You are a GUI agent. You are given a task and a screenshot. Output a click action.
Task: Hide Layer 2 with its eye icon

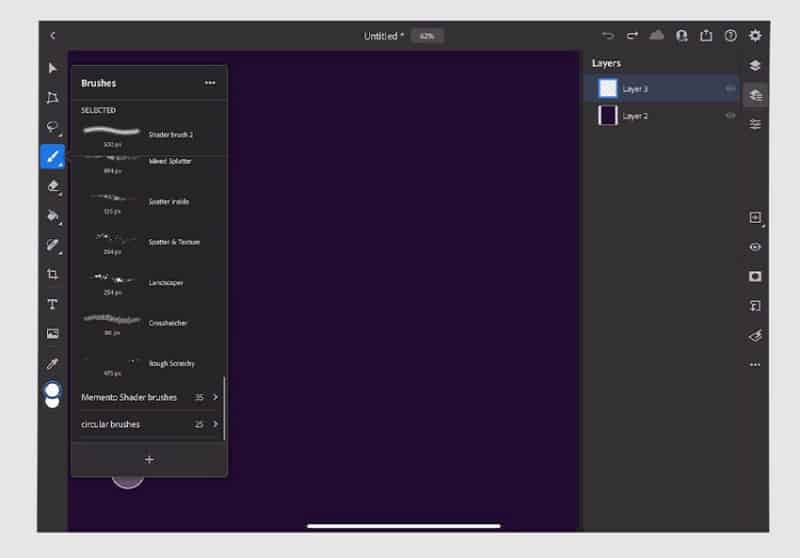pyautogui.click(x=730, y=116)
